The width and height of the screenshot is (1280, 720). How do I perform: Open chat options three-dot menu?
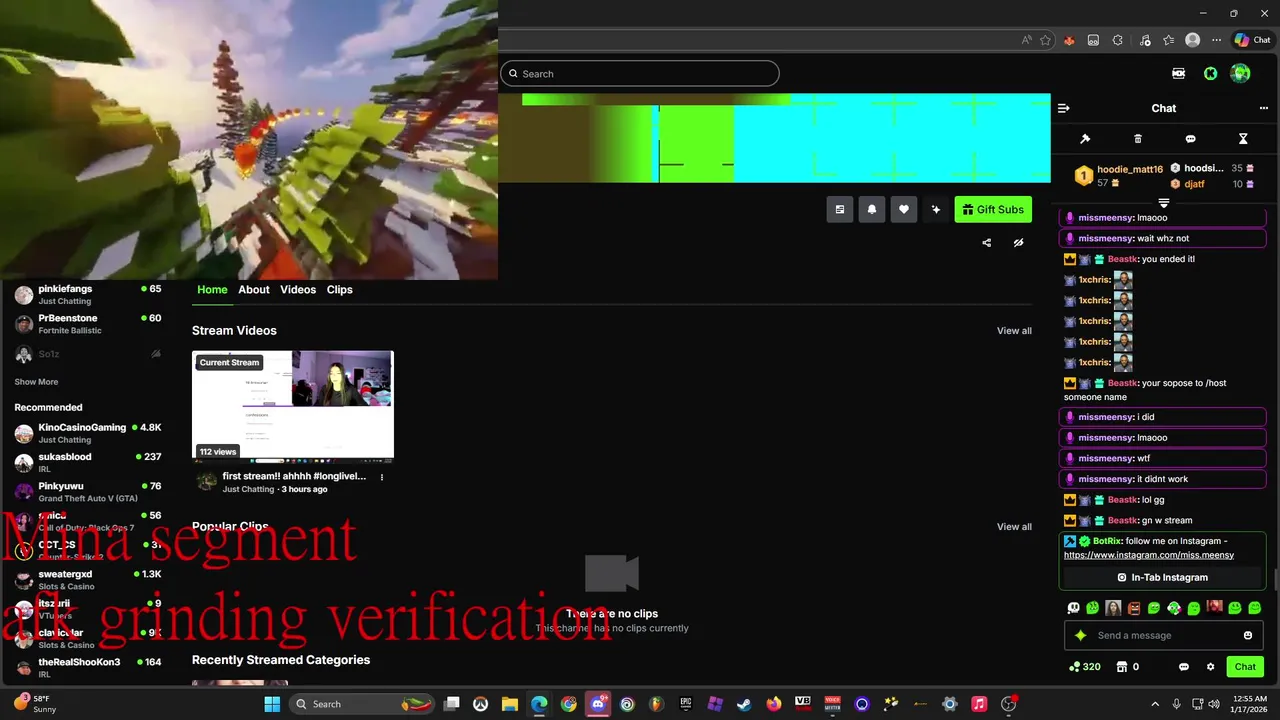[1264, 108]
